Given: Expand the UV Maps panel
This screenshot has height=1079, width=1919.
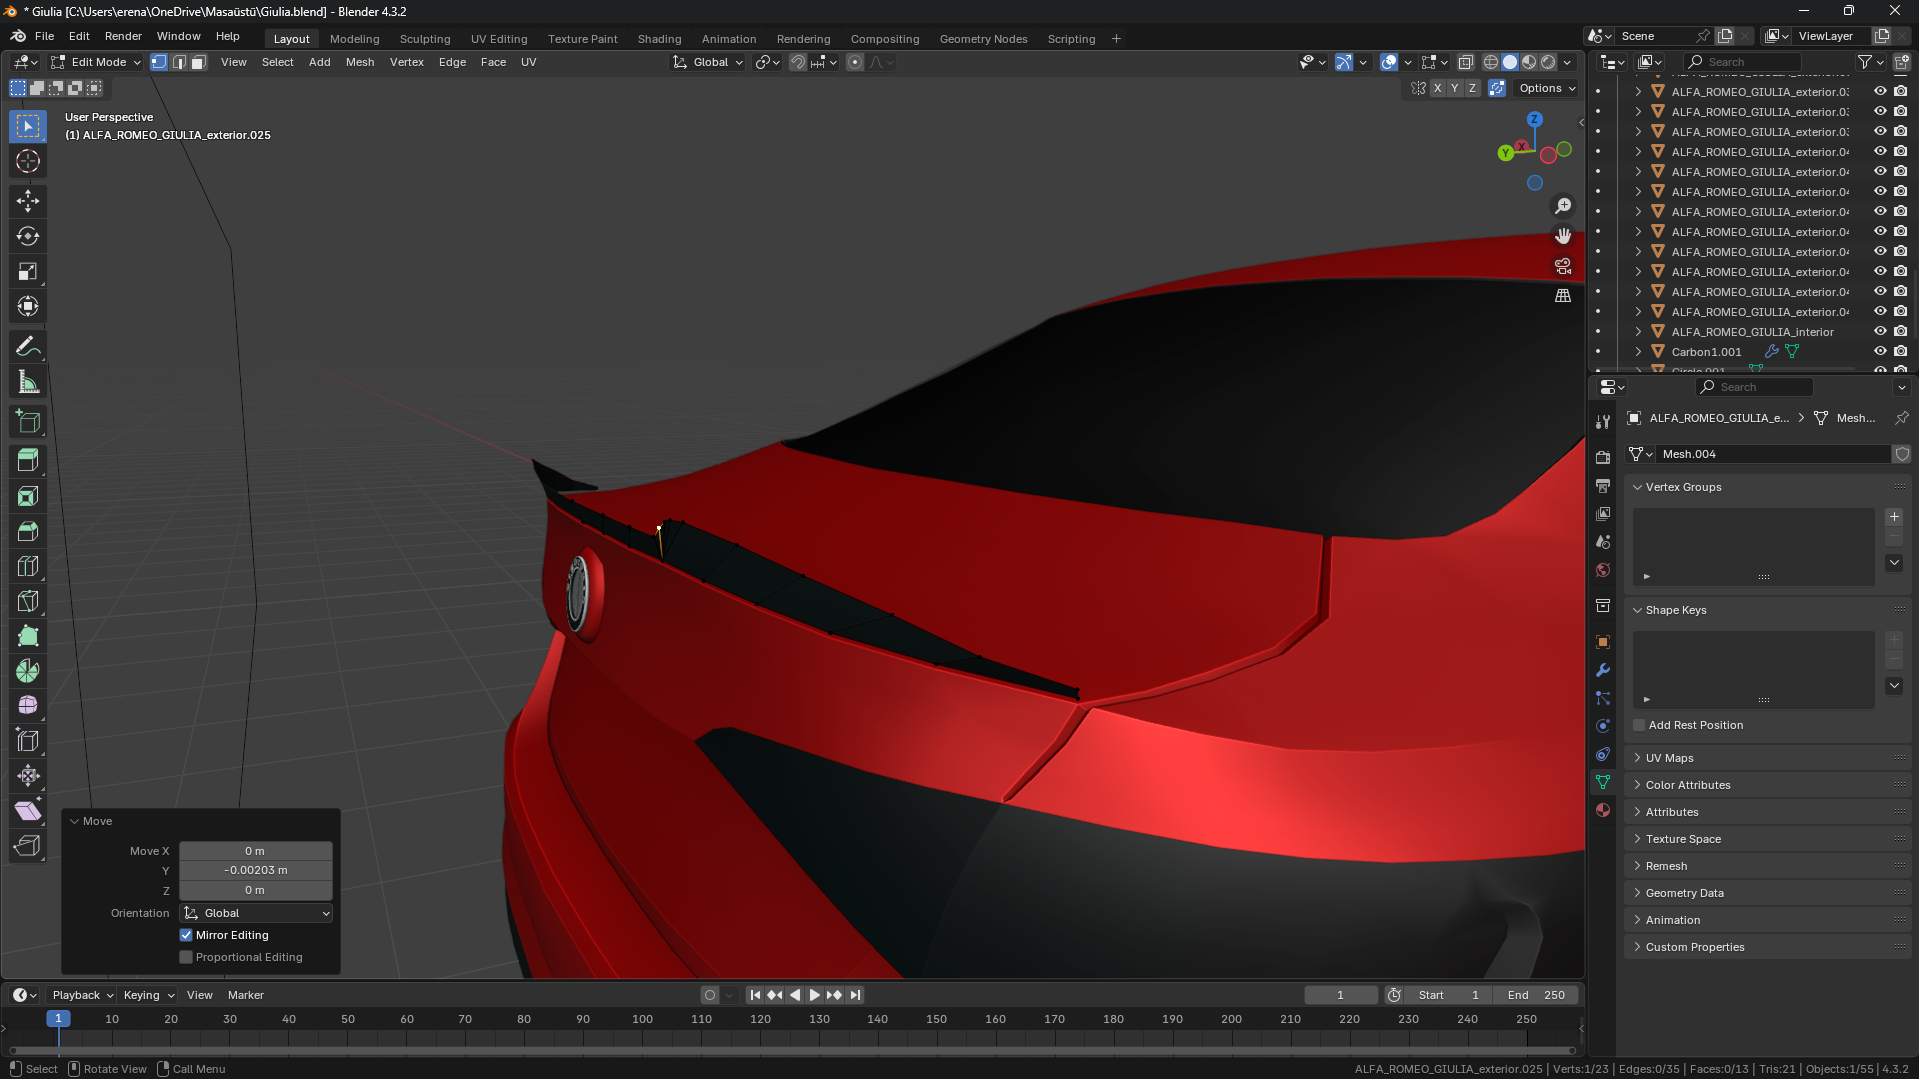Looking at the screenshot, I should coord(1670,758).
